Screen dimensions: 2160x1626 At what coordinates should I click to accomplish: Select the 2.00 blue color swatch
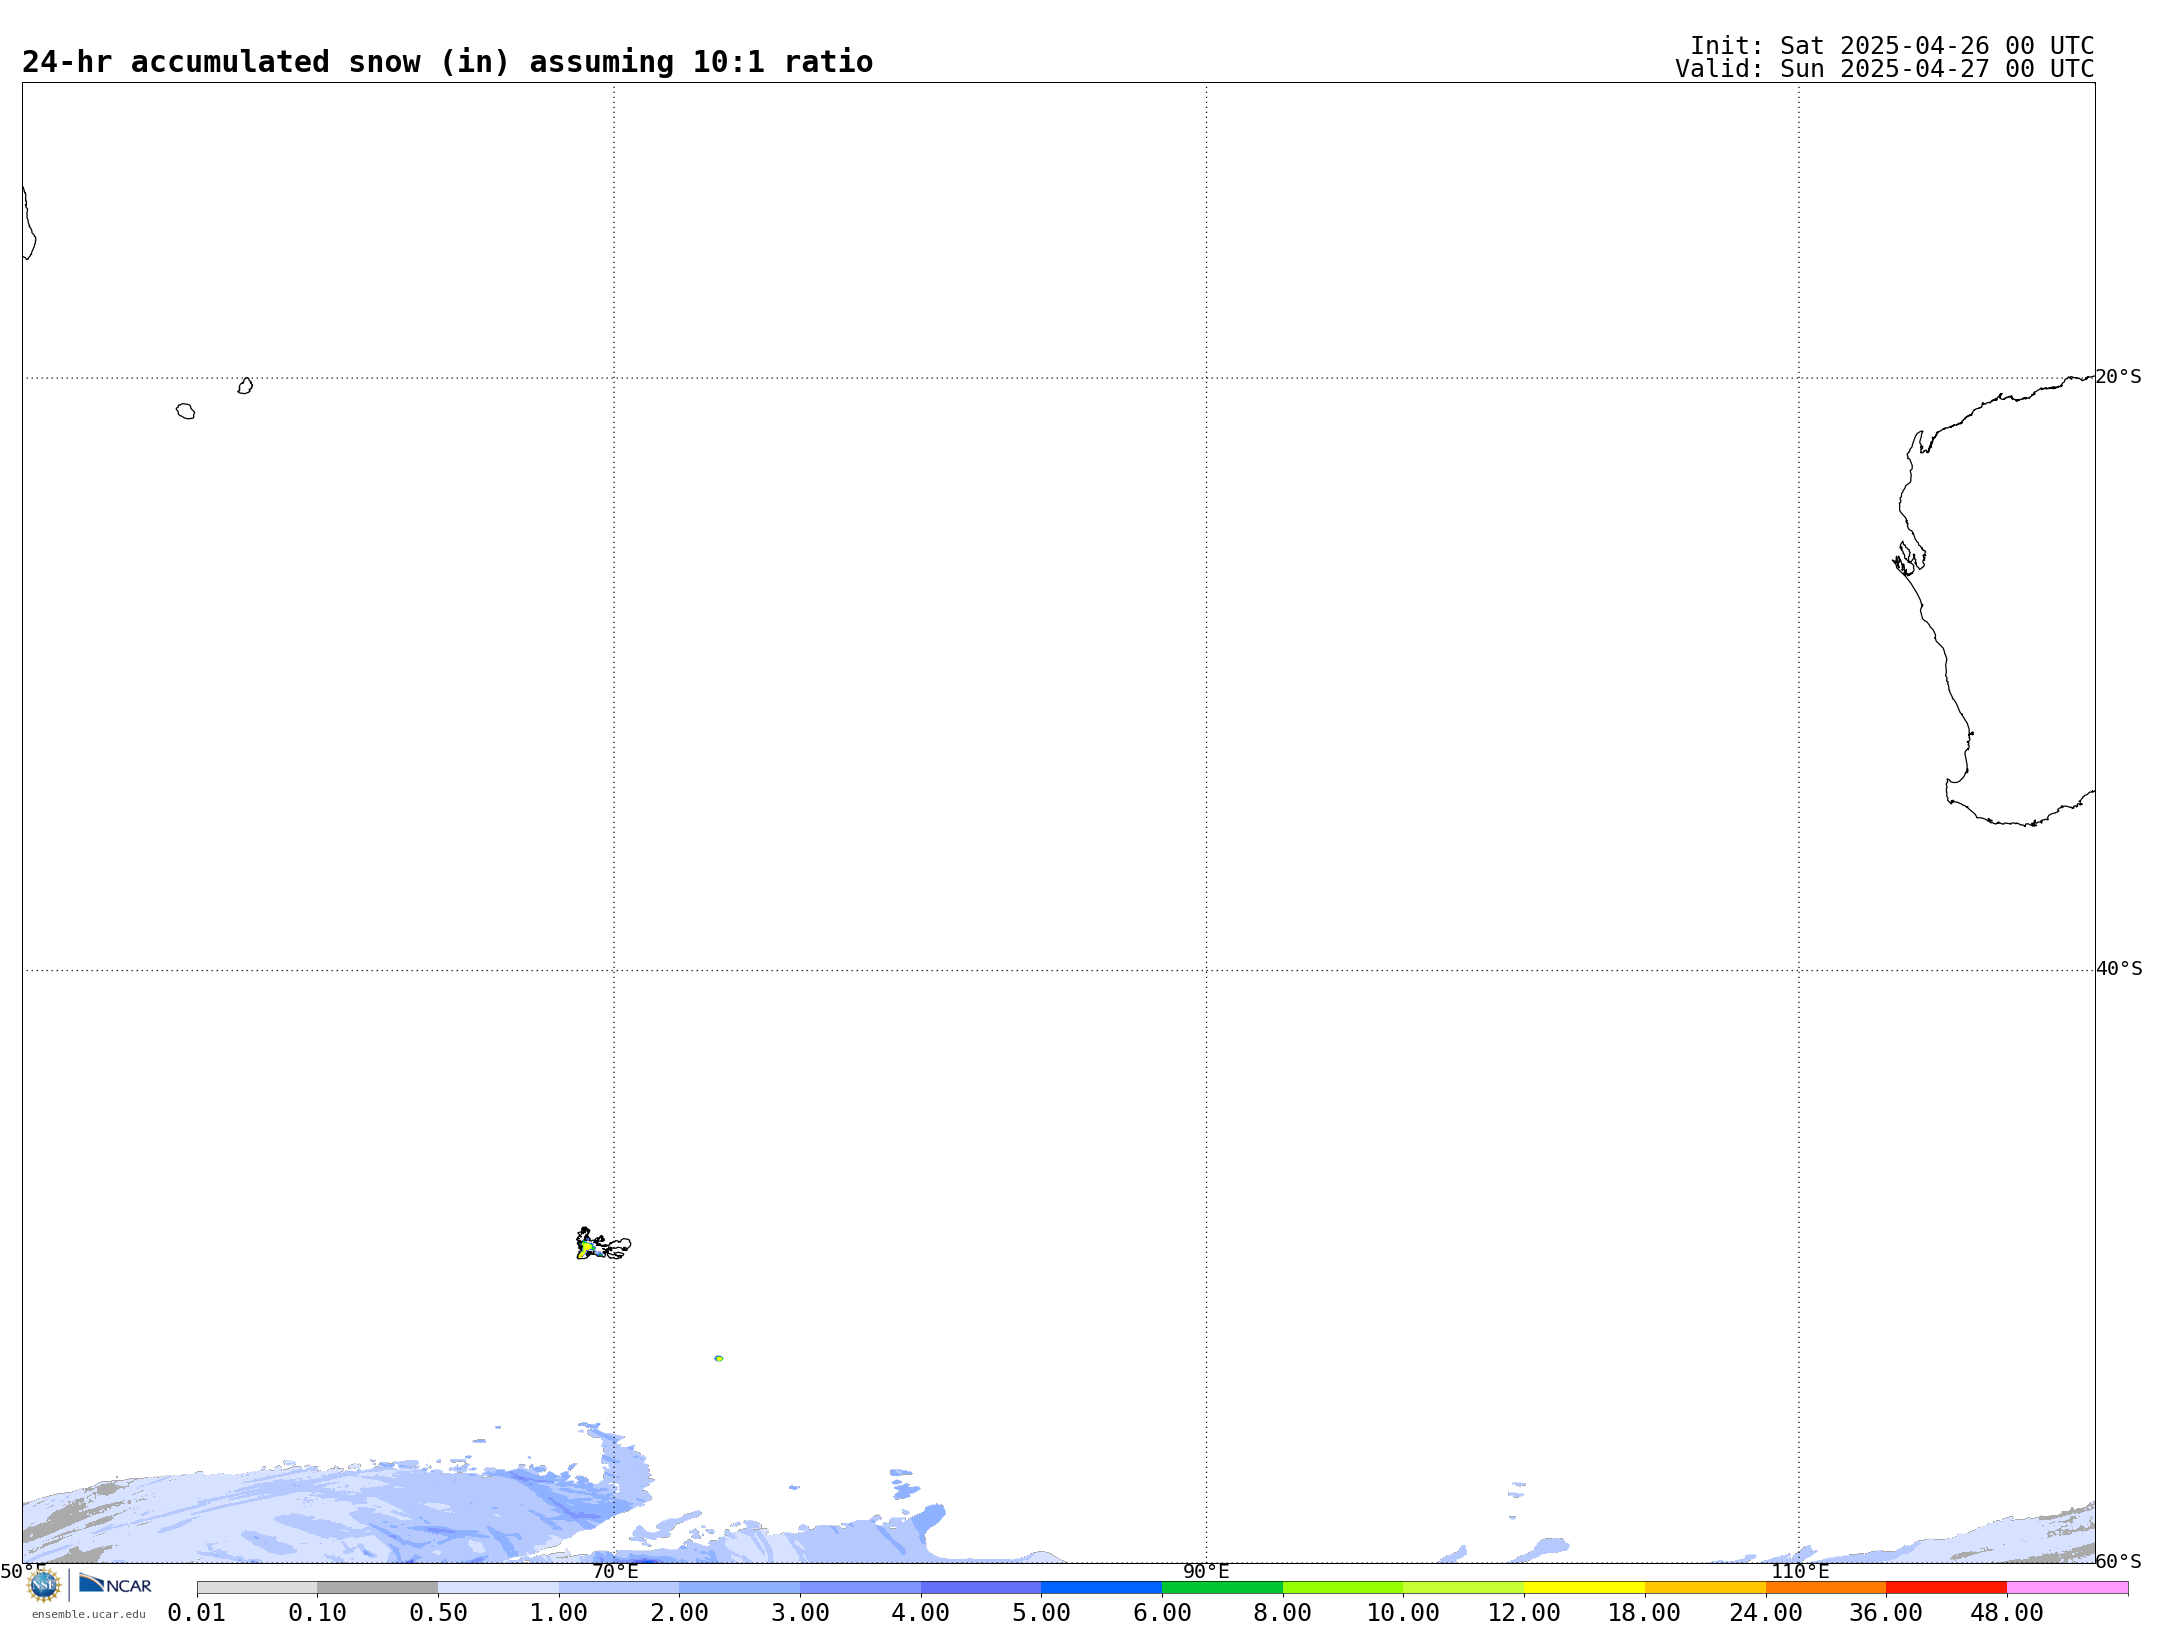tap(739, 1588)
